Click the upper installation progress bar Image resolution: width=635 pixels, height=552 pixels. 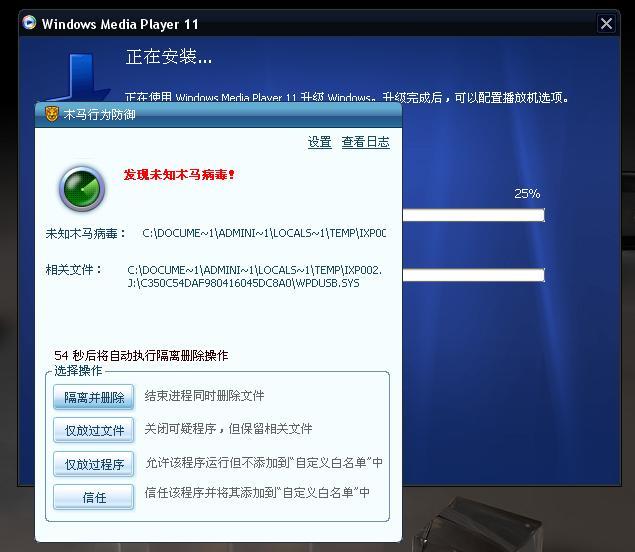(x=473, y=215)
